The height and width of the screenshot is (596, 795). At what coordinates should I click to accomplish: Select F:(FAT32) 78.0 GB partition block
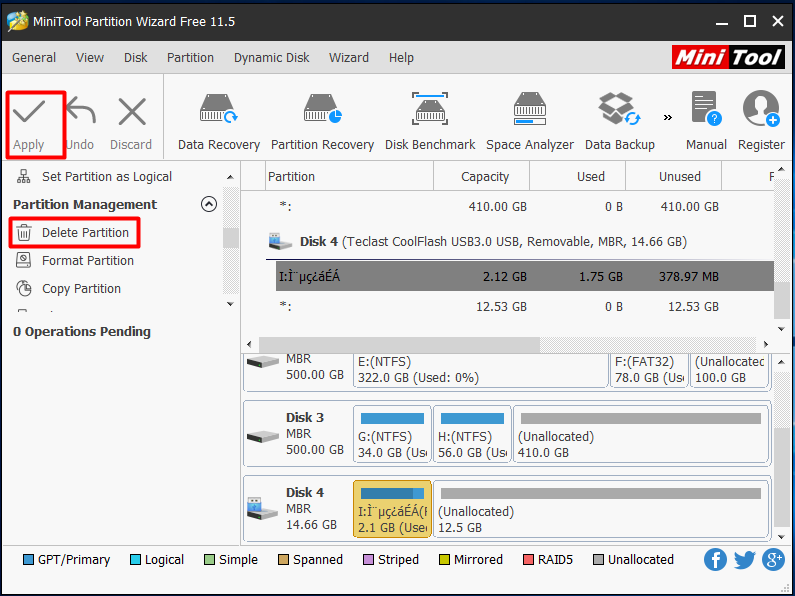(x=649, y=371)
